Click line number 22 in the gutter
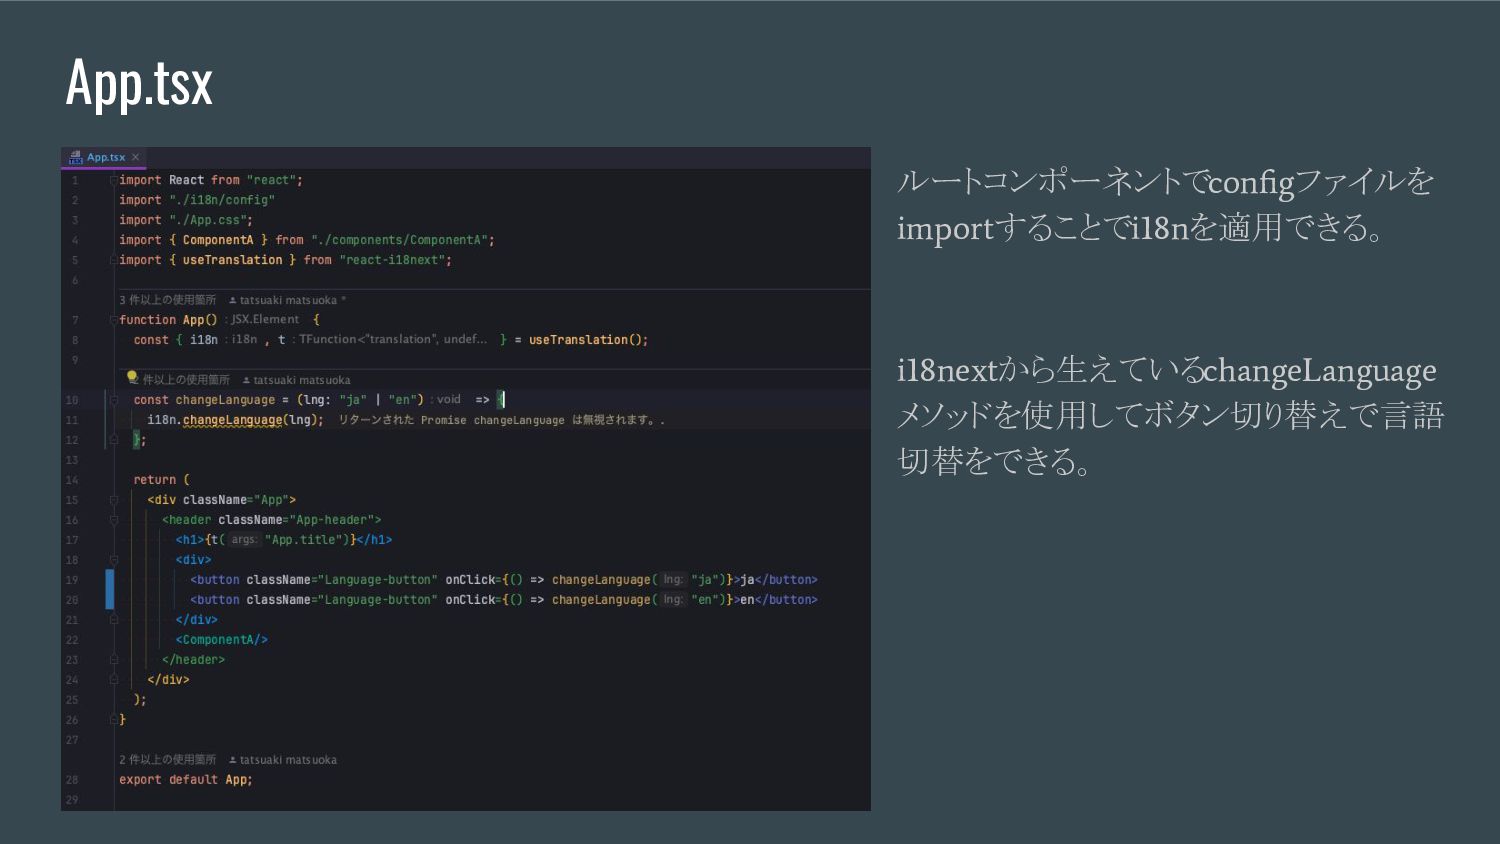 tap(72, 640)
